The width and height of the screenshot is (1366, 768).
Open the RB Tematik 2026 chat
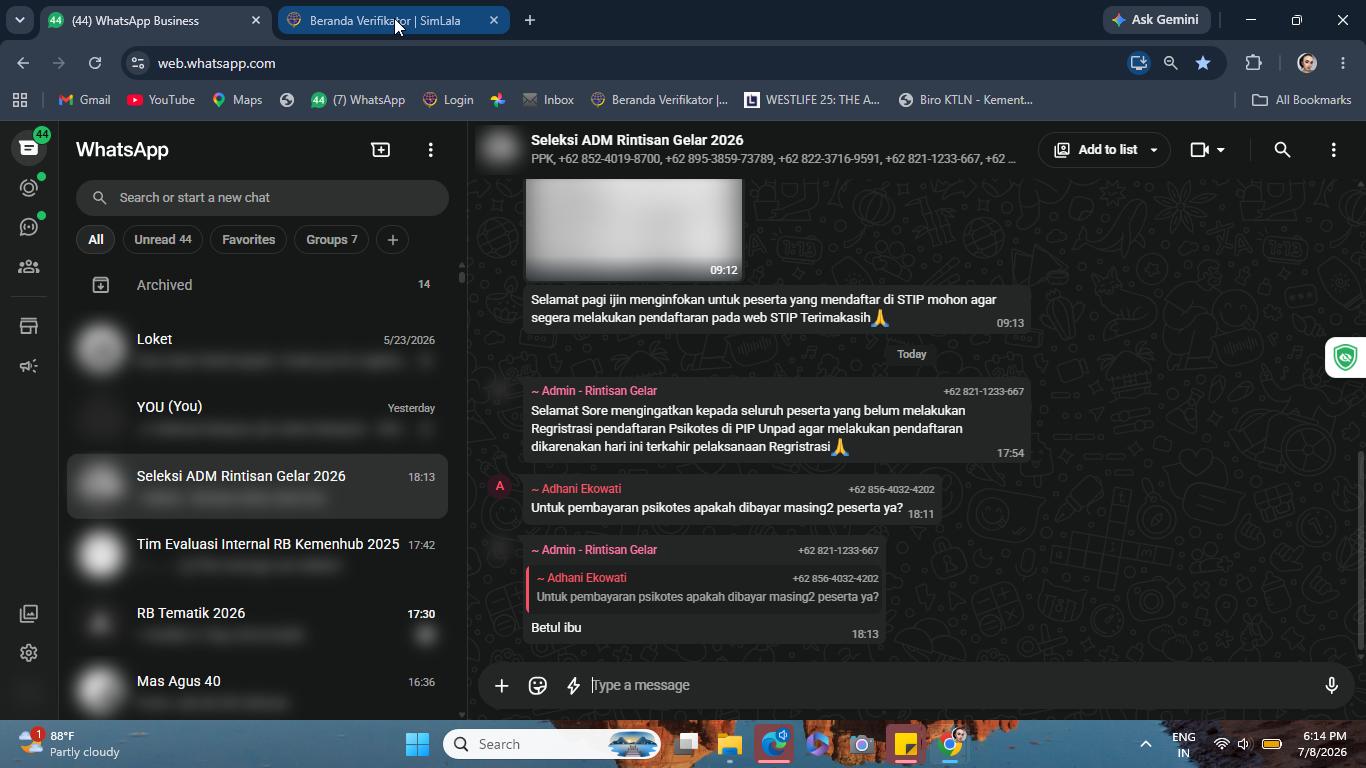tap(258, 624)
